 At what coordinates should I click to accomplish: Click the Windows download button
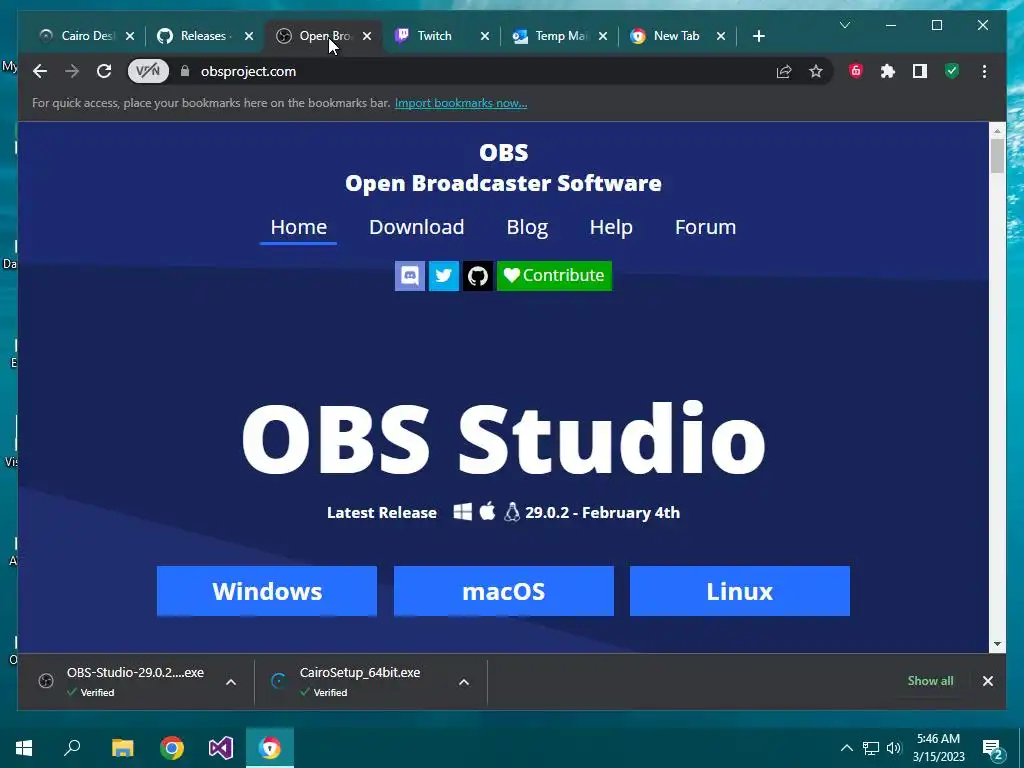point(267,591)
